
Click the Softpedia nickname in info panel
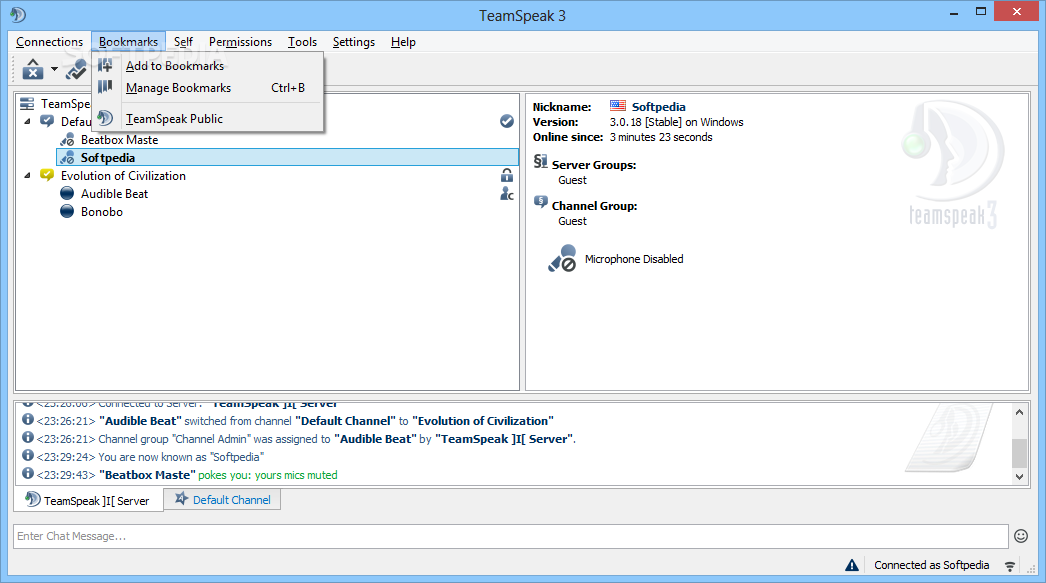pyautogui.click(x=658, y=107)
